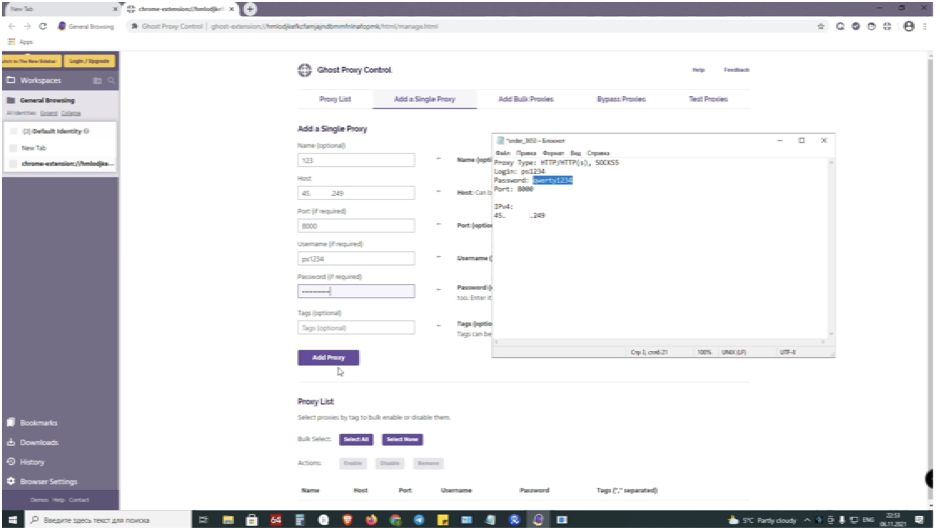Click the Windows Start button
Image resolution: width=940 pixels, height=530 pixels.
[11, 520]
